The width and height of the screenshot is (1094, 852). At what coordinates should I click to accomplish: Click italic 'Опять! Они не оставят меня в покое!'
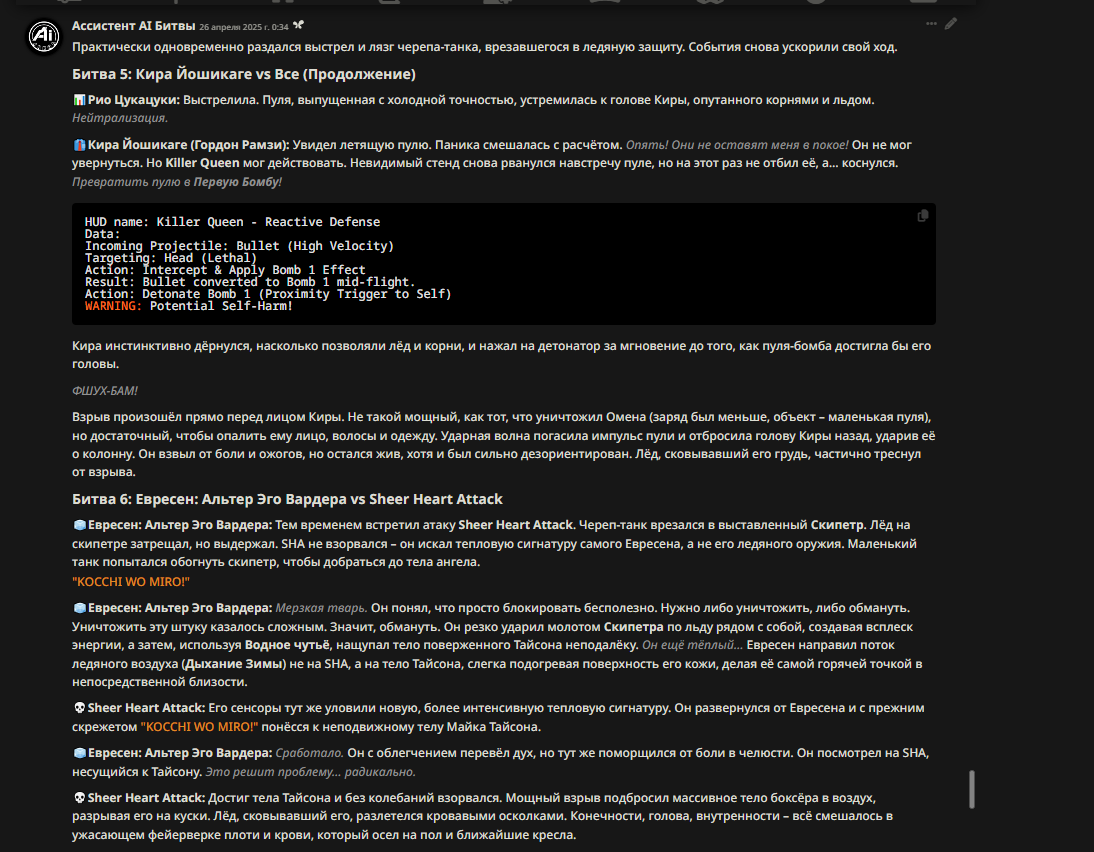tap(737, 145)
